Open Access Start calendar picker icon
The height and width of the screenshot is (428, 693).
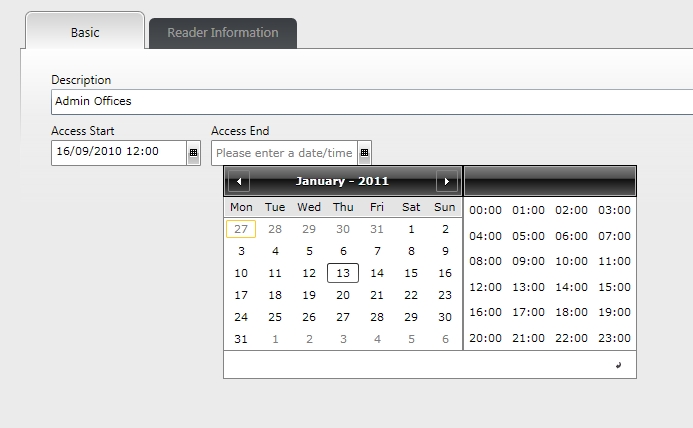(193, 153)
